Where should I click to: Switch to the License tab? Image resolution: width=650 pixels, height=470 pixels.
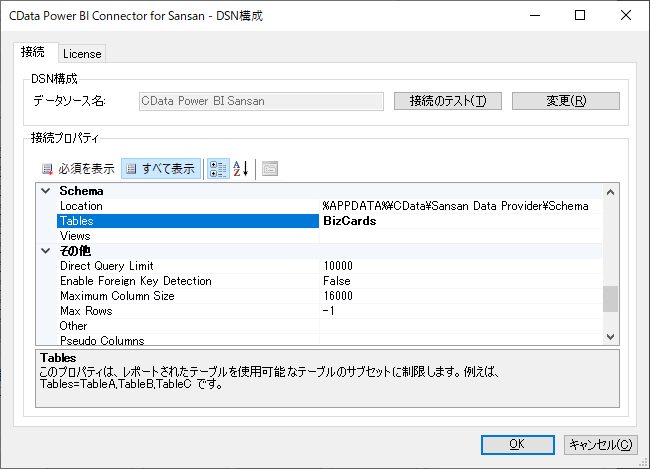coord(82,53)
